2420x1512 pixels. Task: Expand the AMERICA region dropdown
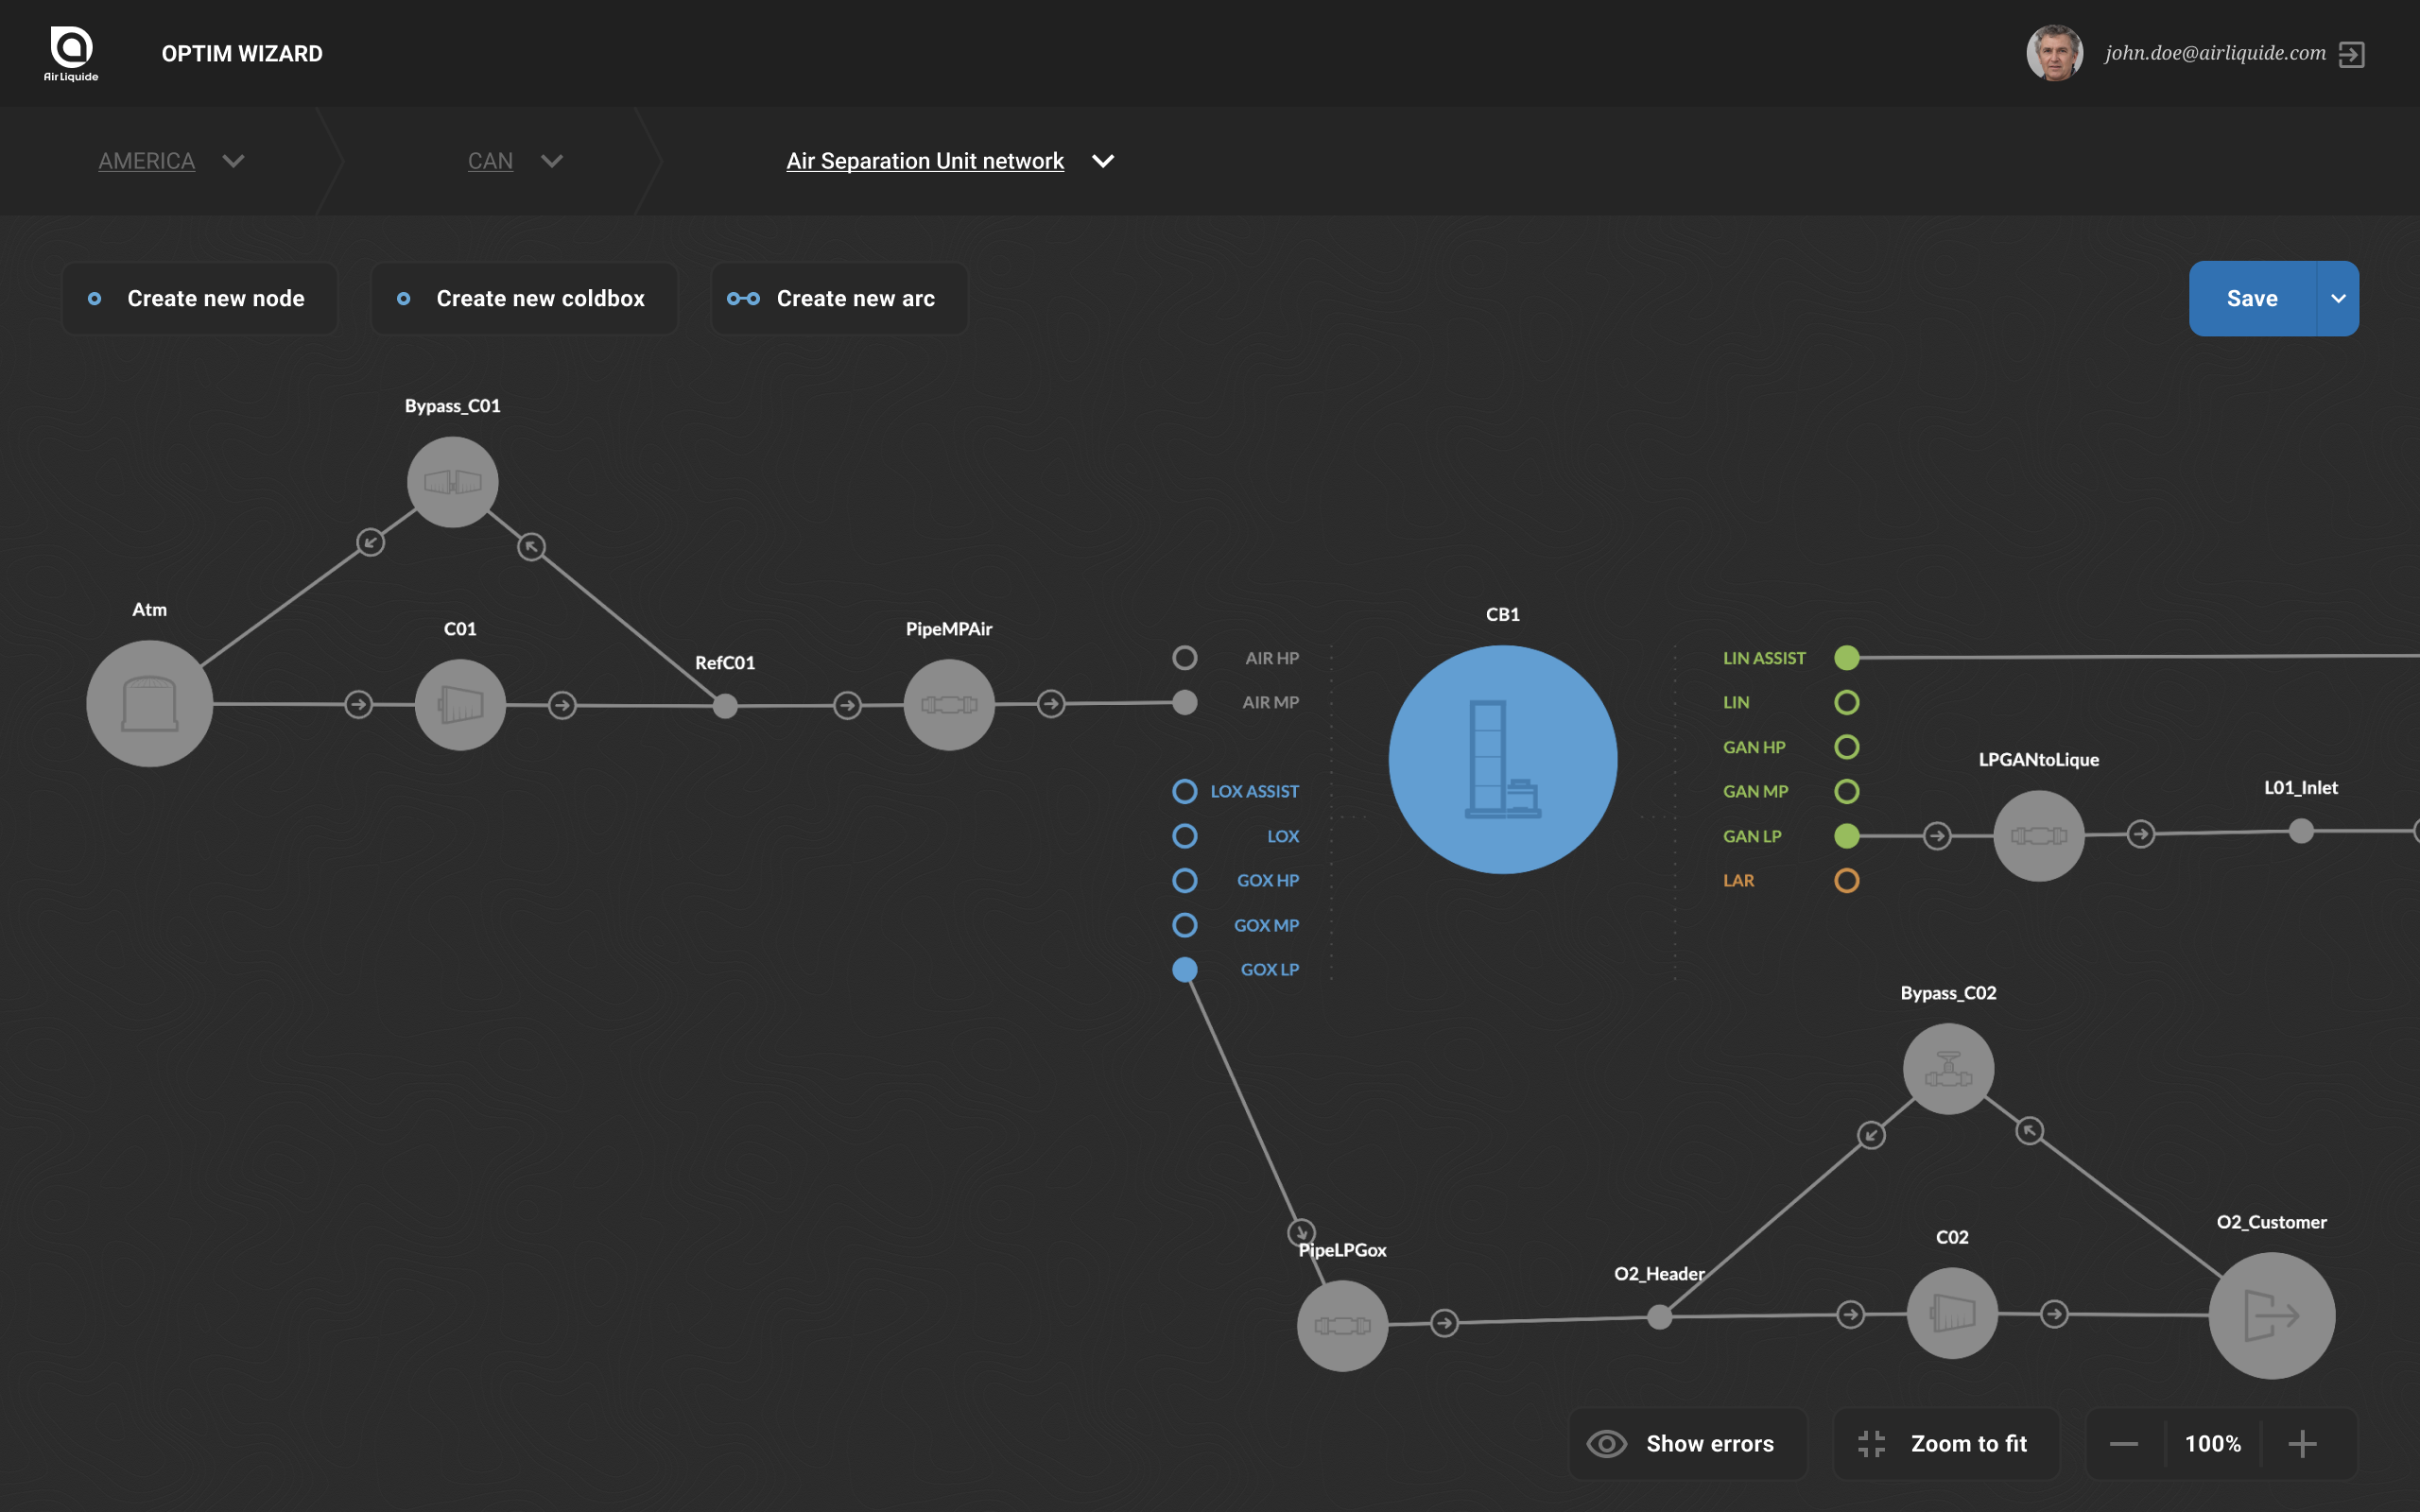pyautogui.click(x=233, y=161)
